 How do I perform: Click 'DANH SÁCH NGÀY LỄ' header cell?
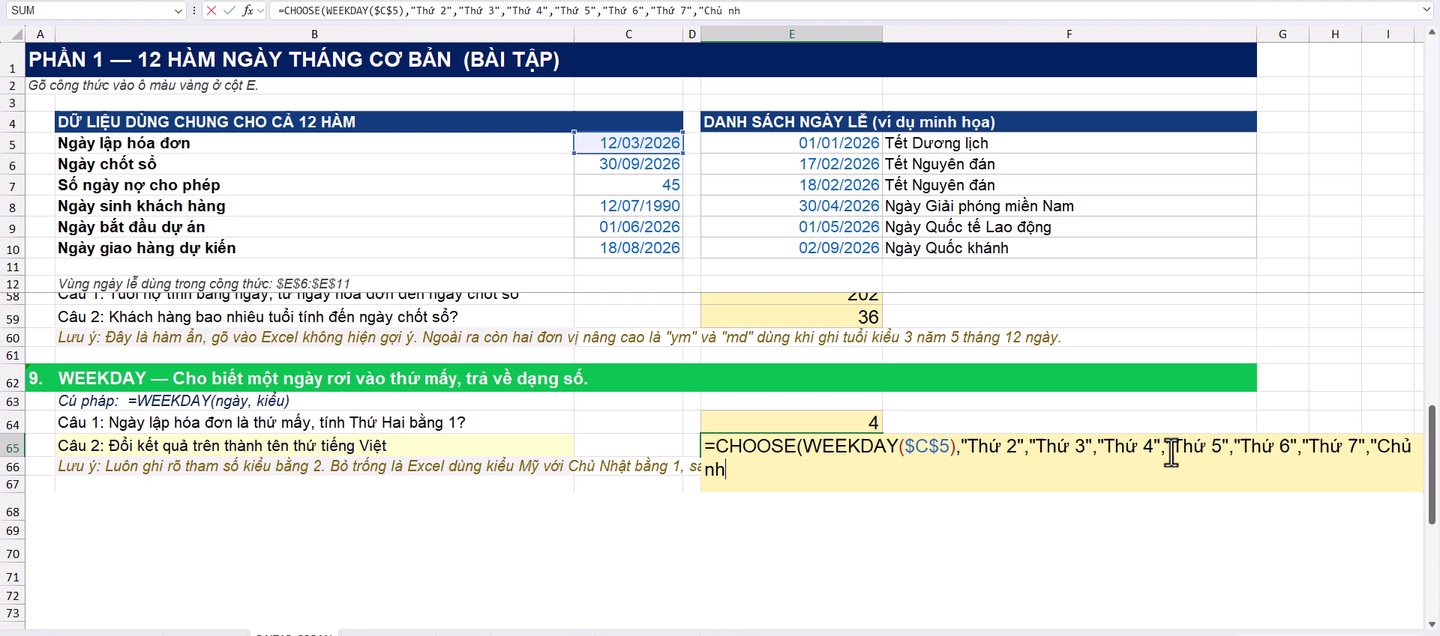(x=978, y=122)
